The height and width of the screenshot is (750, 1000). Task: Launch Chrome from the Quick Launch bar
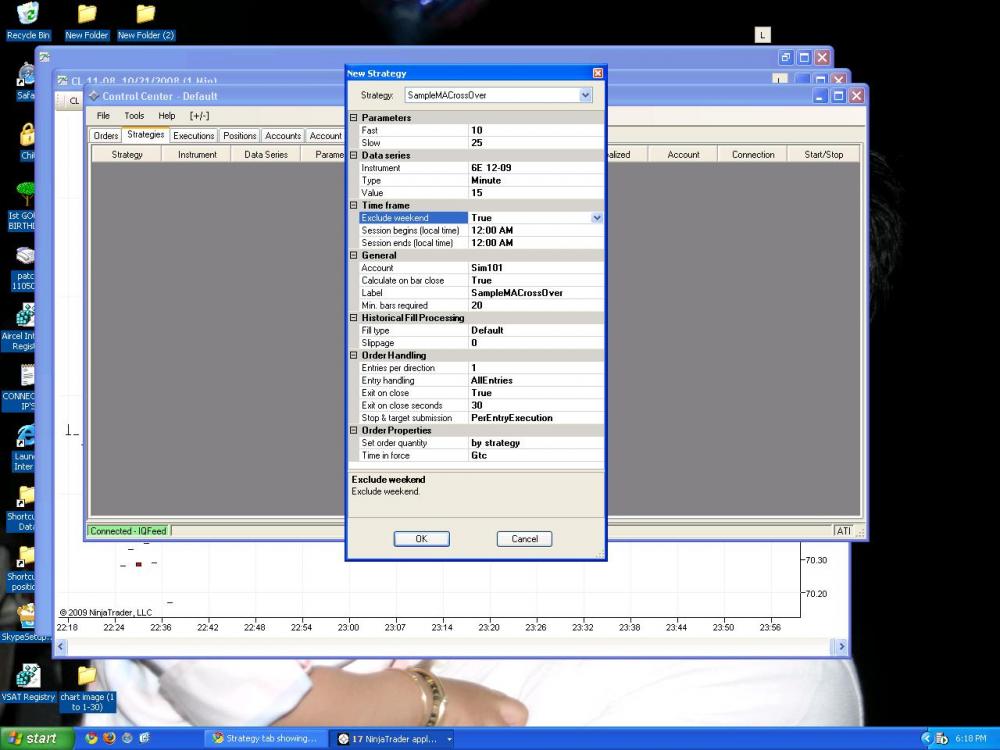(91, 739)
